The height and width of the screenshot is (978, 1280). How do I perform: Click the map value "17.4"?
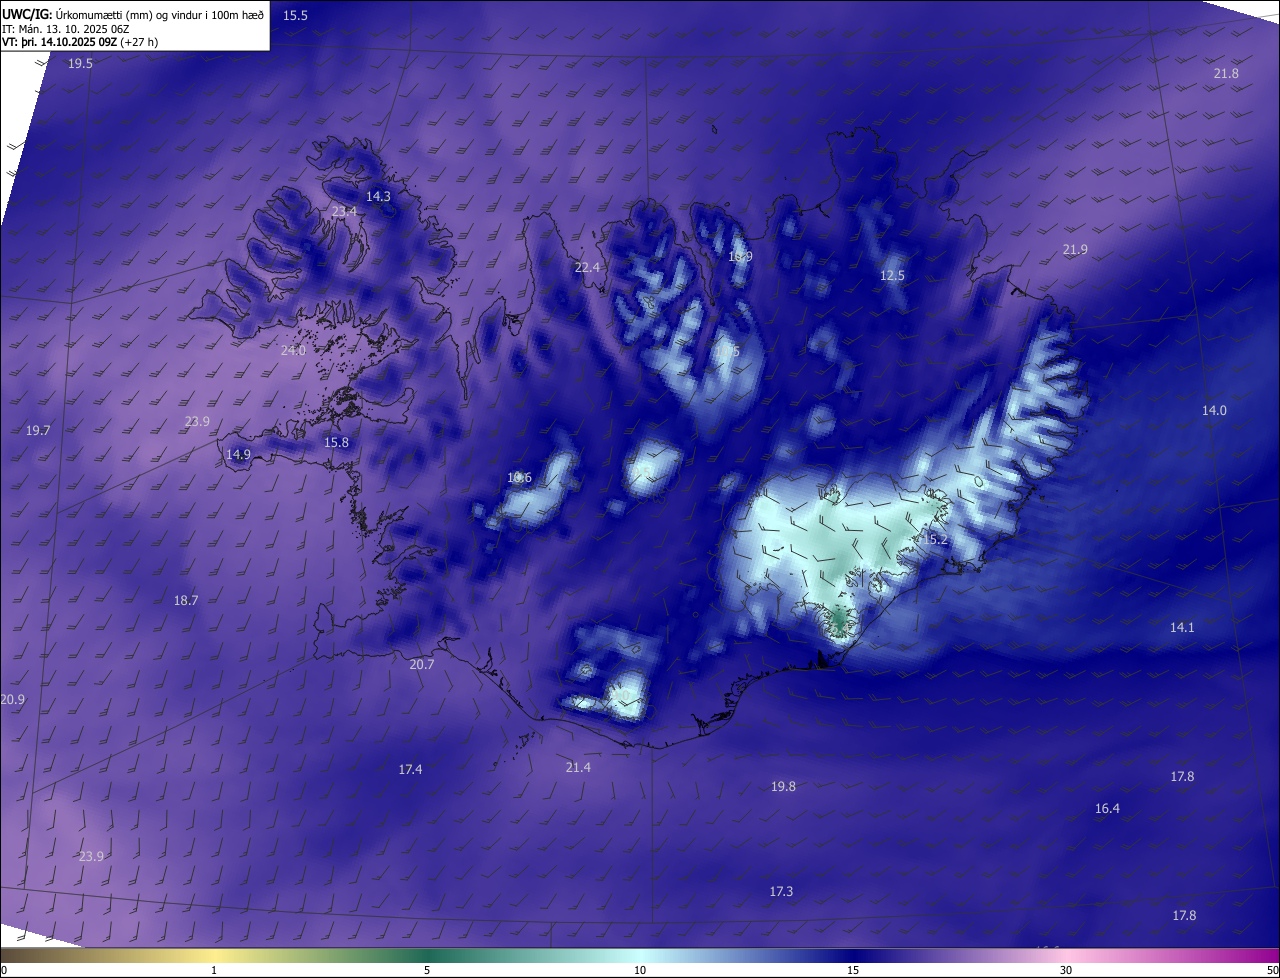coord(410,769)
